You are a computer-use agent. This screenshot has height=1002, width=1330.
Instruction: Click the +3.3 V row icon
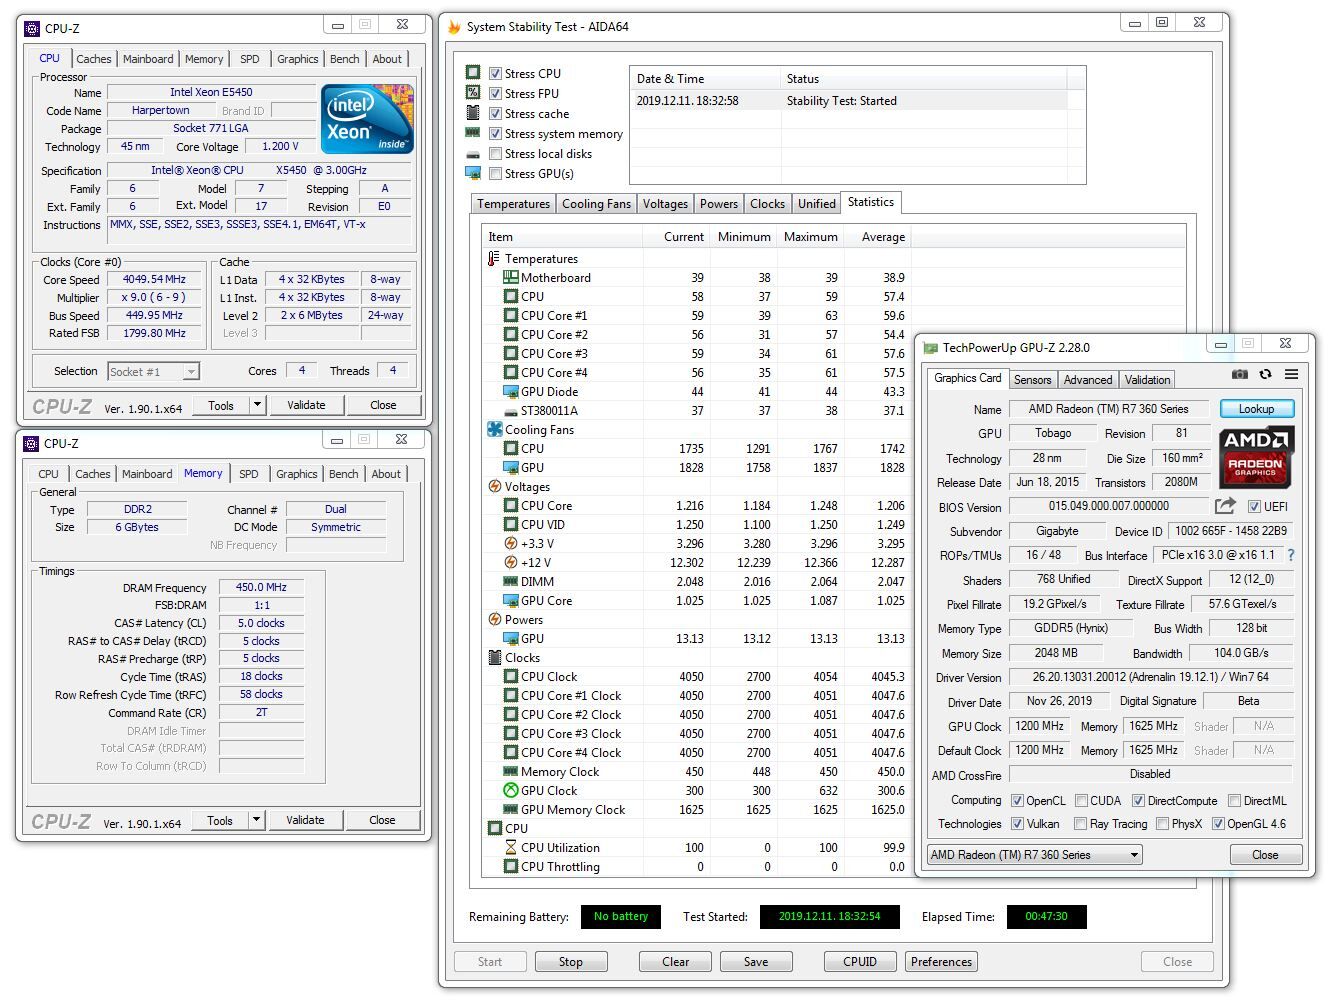click(x=510, y=544)
